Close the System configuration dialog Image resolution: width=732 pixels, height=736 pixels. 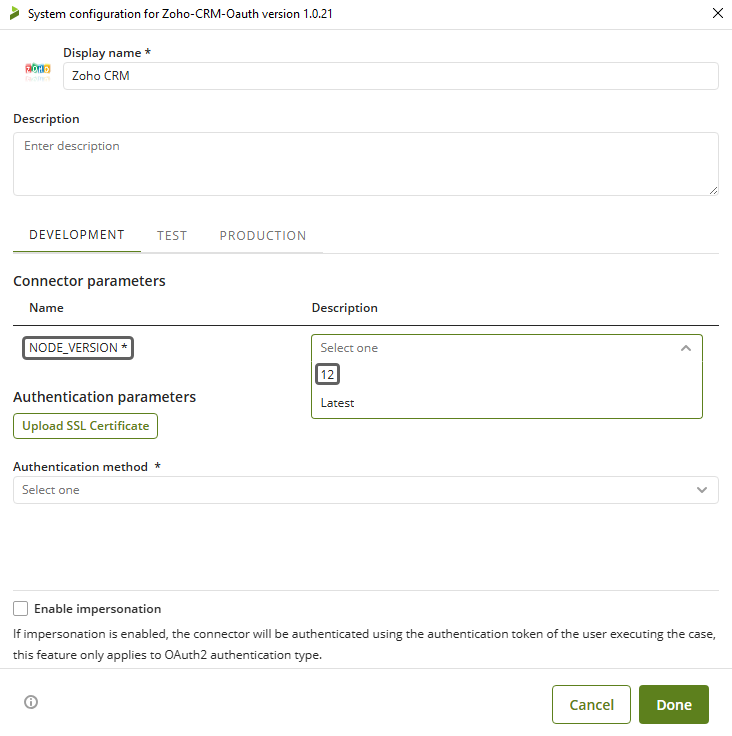point(717,13)
